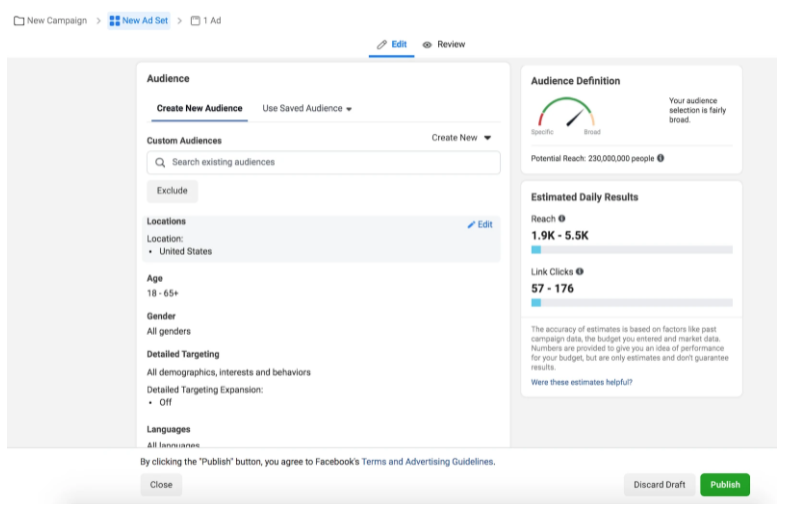This screenshot has height=514, width=785.
Task: Click the green Publish button
Action: (x=725, y=484)
